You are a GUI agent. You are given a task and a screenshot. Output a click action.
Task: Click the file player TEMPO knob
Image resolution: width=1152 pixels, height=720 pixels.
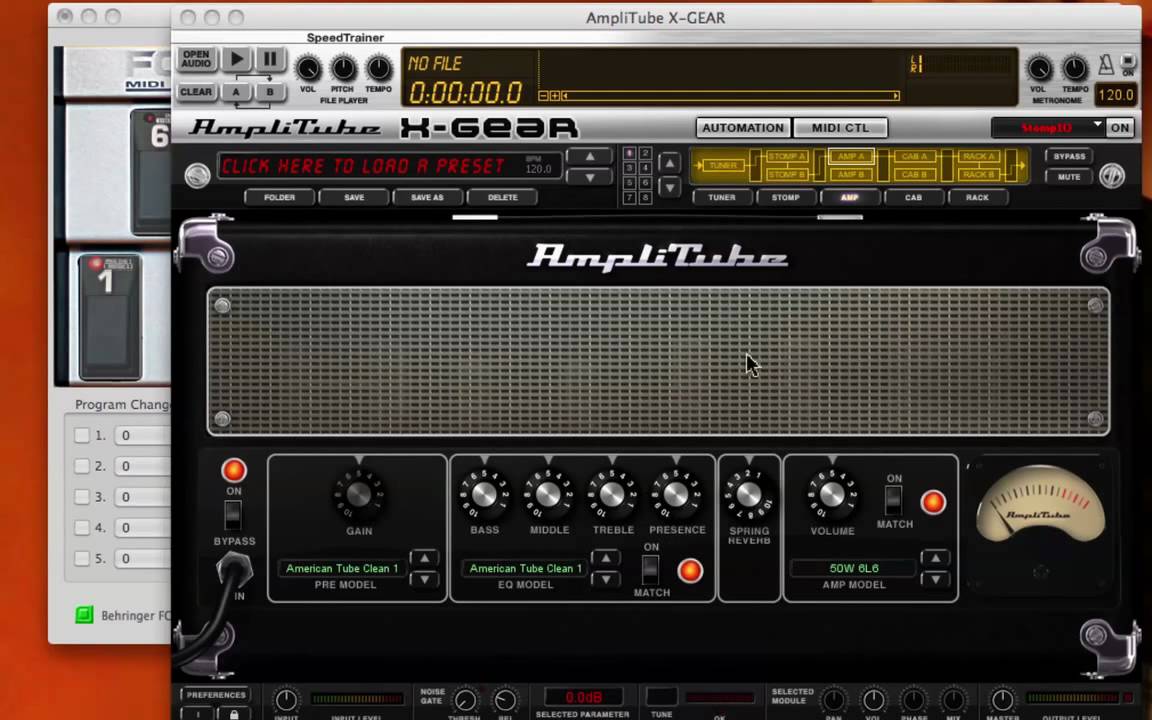378,69
